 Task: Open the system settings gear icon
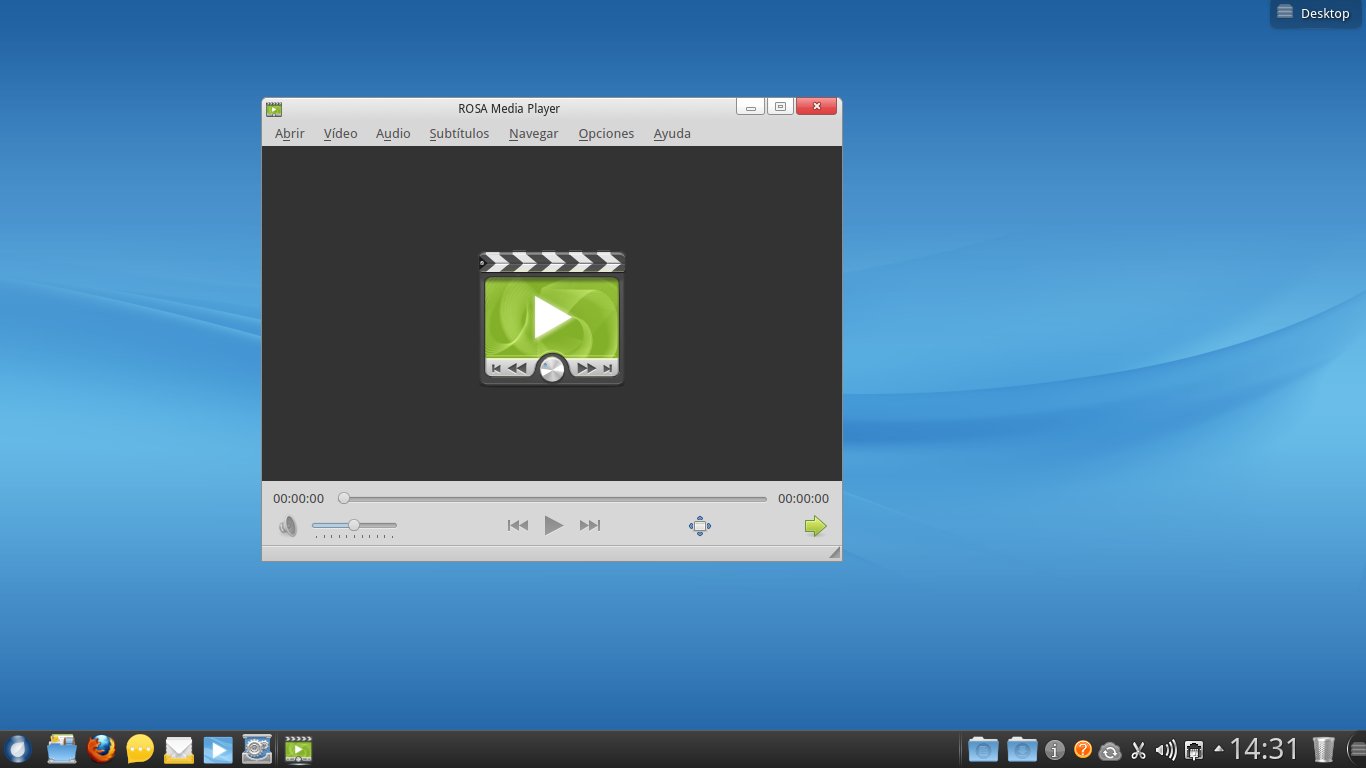point(257,749)
